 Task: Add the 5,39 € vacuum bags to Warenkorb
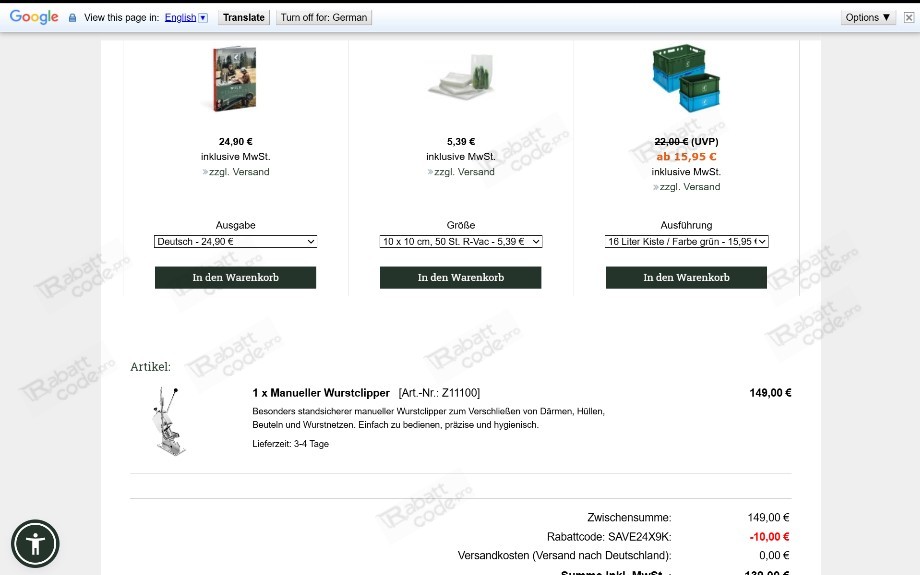[x=461, y=278]
